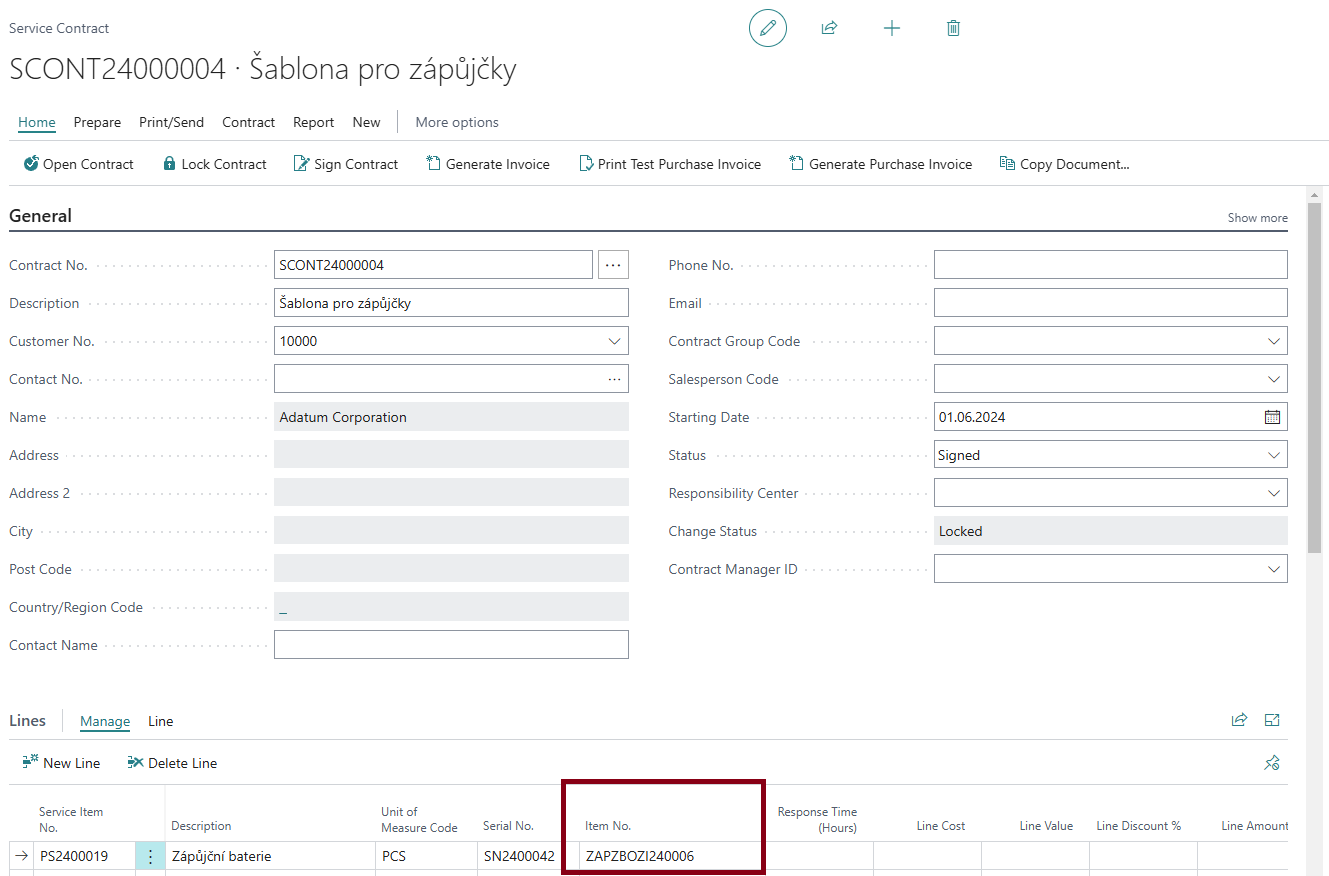Viewport: 1329px width, 876px height.
Task: Click the share icon in page header
Action: [x=829, y=28]
